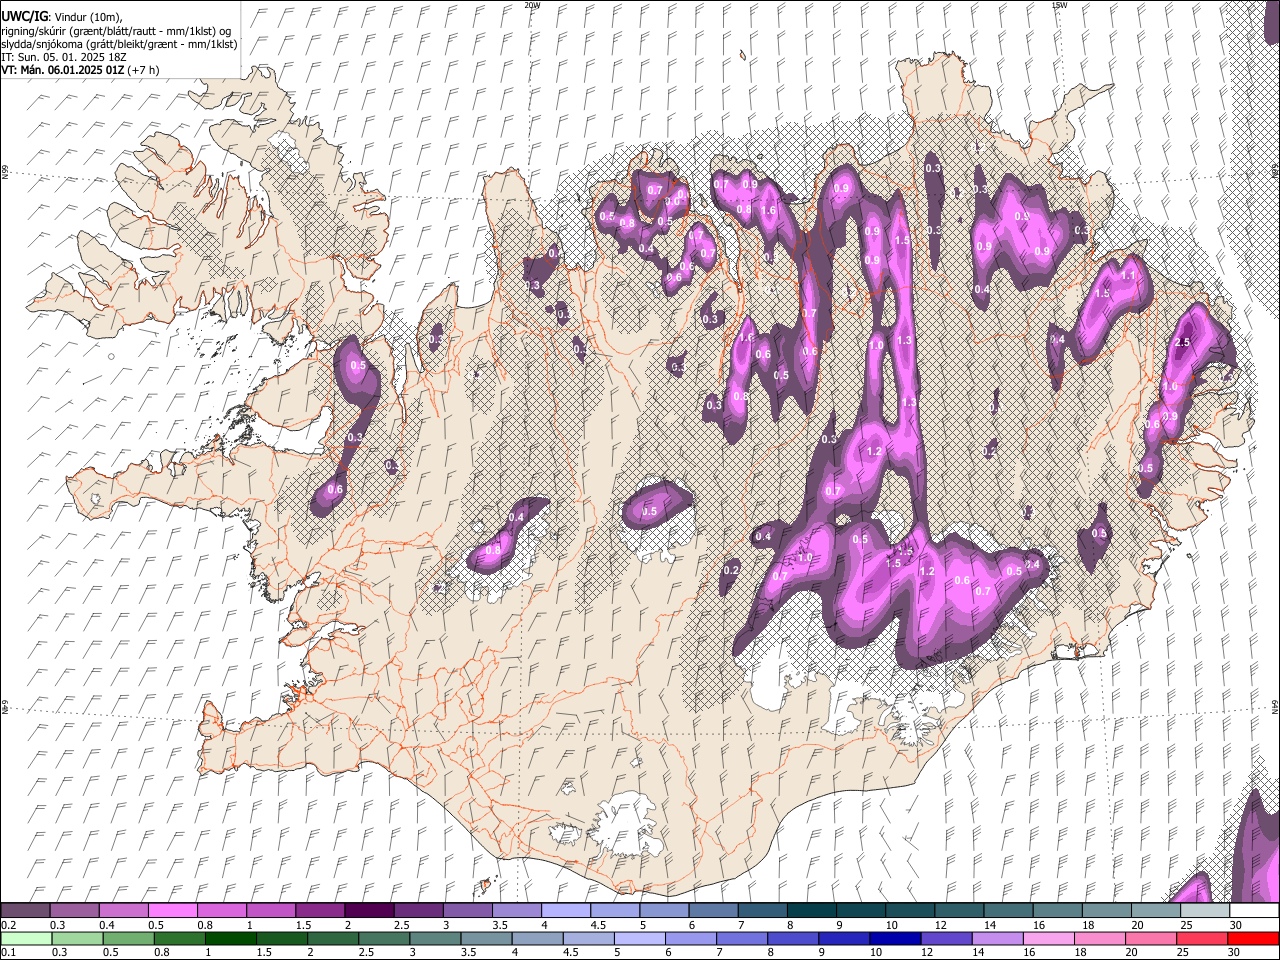Screen dimensions: 1280x960
Task: Click the '0.2' label in the upper legend row
Action: click(x=8, y=925)
